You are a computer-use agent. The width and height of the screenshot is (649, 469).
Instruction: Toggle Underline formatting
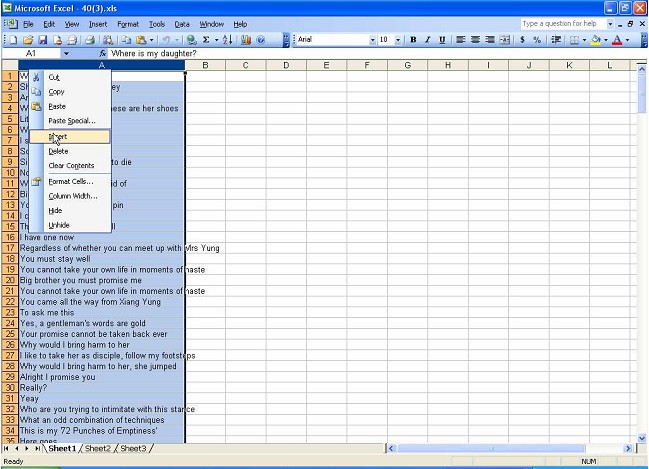[442, 40]
